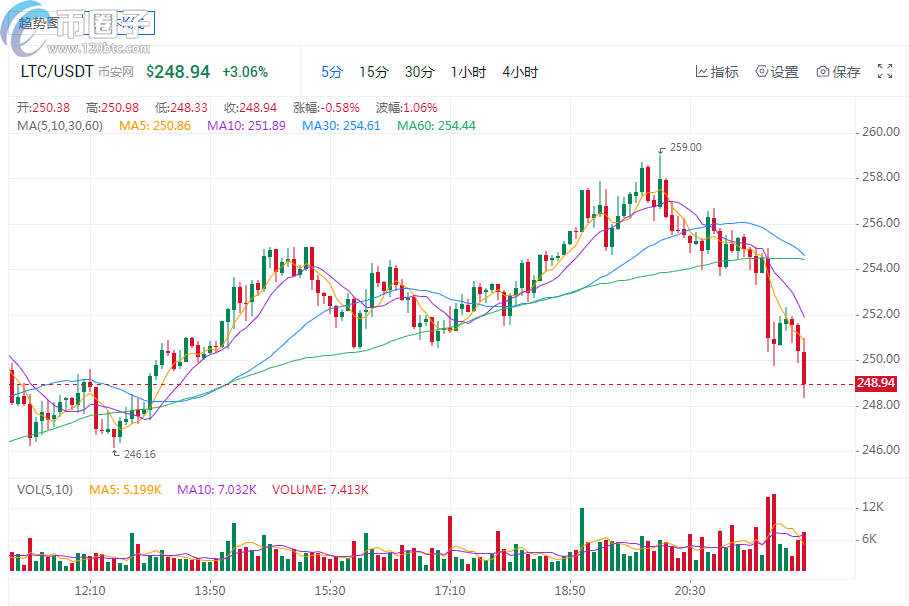Click the 250.00 price axis label
The height and width of the screenshot is (606, 909).
click(881, 359)
